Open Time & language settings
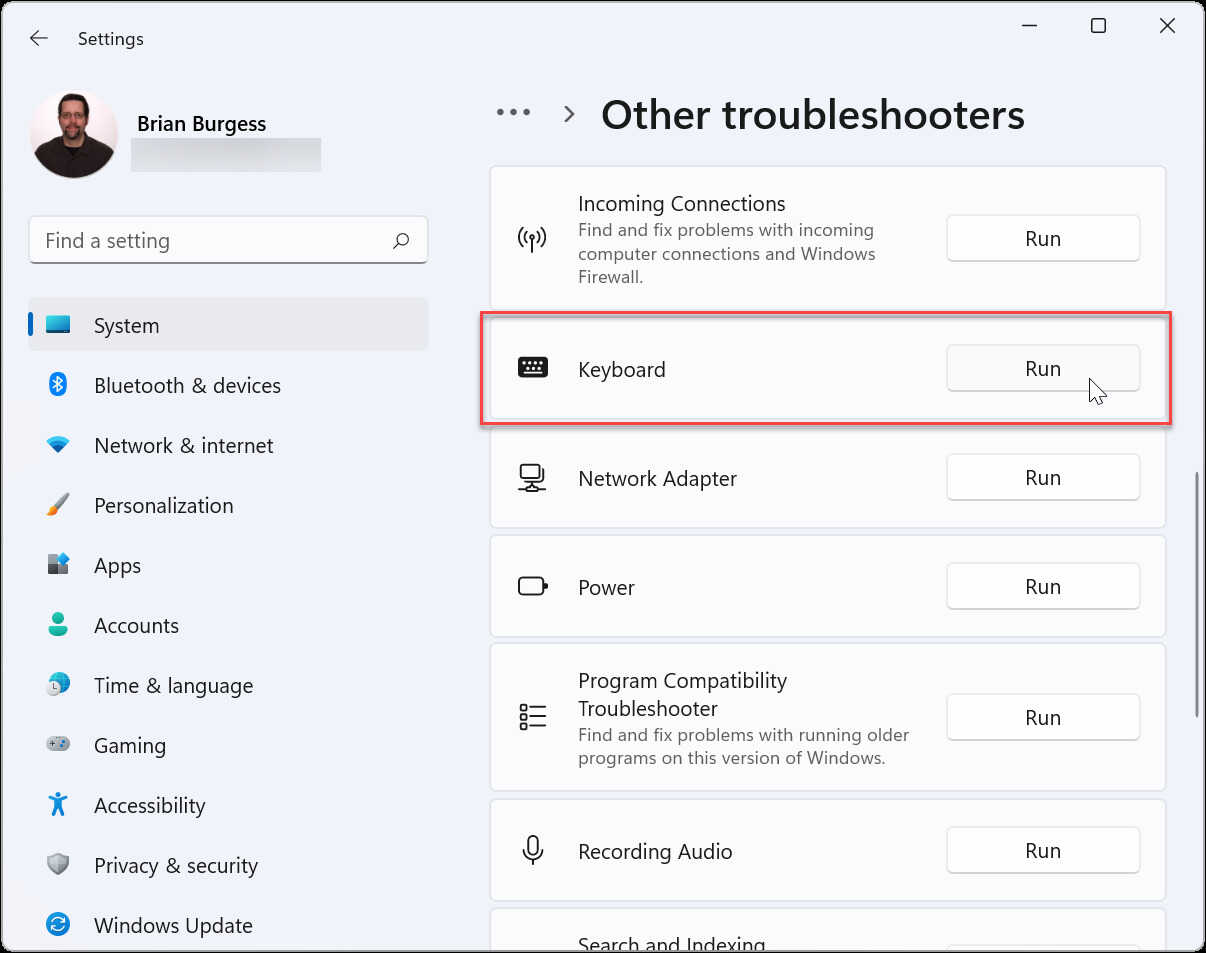The width and height of the screenshot is (1206, 953). point(173,685)
